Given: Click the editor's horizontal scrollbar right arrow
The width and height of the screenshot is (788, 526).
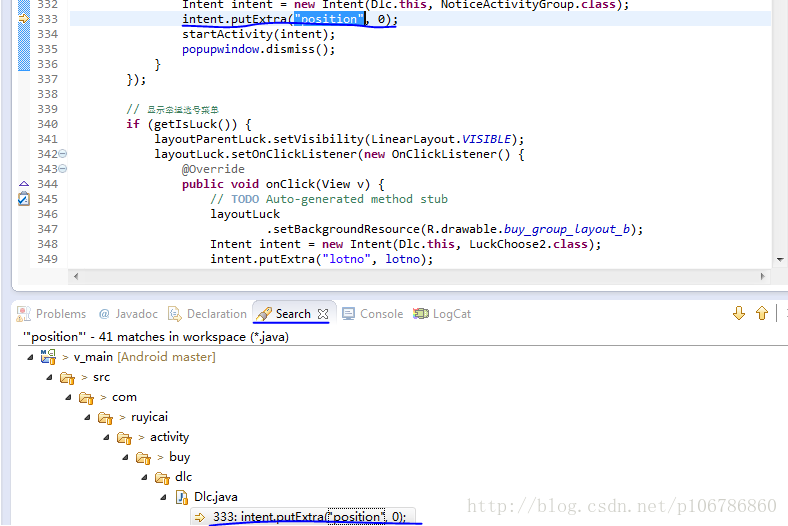Looking at the screenshot, I should click(x=762, y=276).
